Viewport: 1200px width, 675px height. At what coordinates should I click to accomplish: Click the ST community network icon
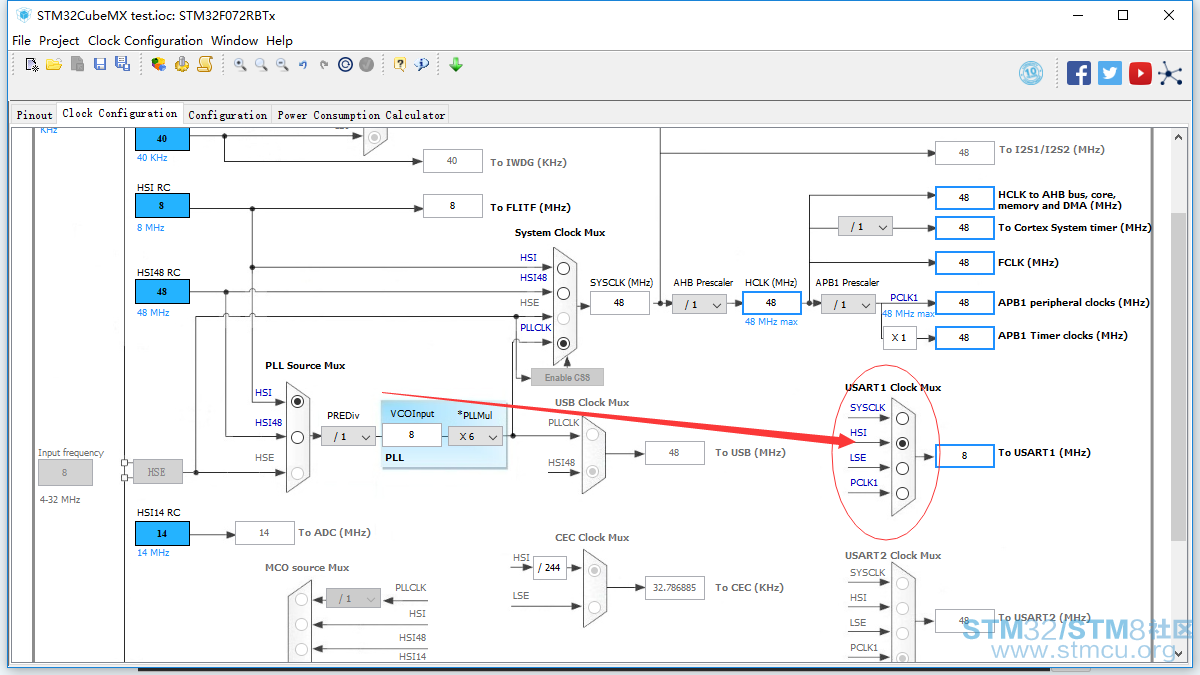coord(1170,72)
